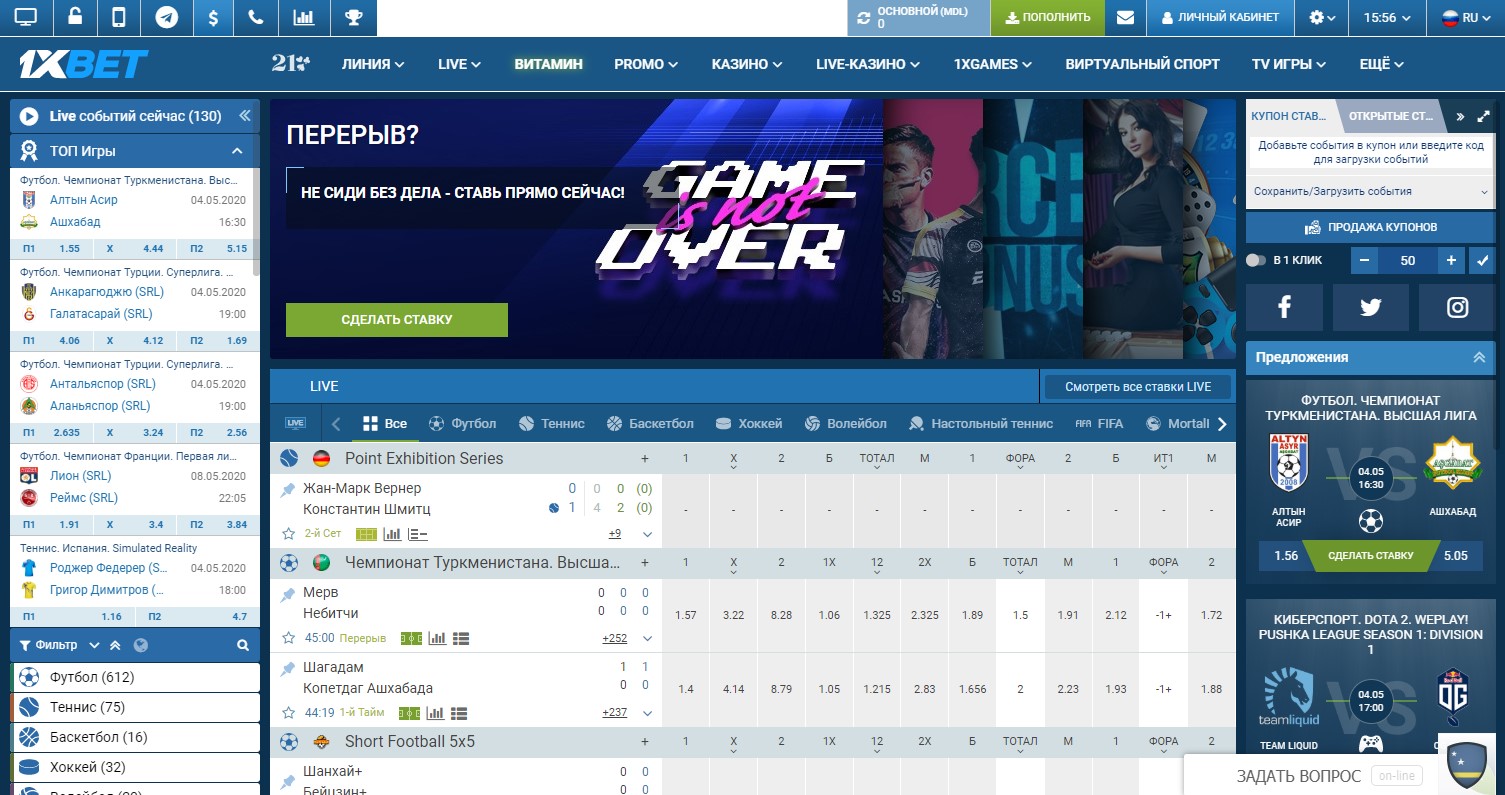Pin the Шагадам vs Копетдаг match

click(288, 669)
